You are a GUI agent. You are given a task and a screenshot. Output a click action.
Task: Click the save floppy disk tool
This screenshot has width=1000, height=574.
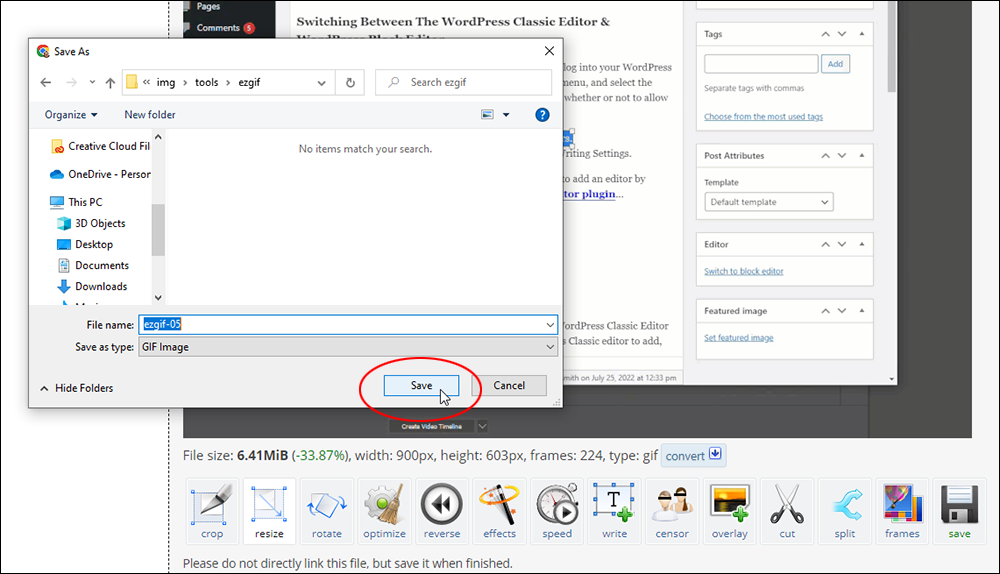(959, 511)
